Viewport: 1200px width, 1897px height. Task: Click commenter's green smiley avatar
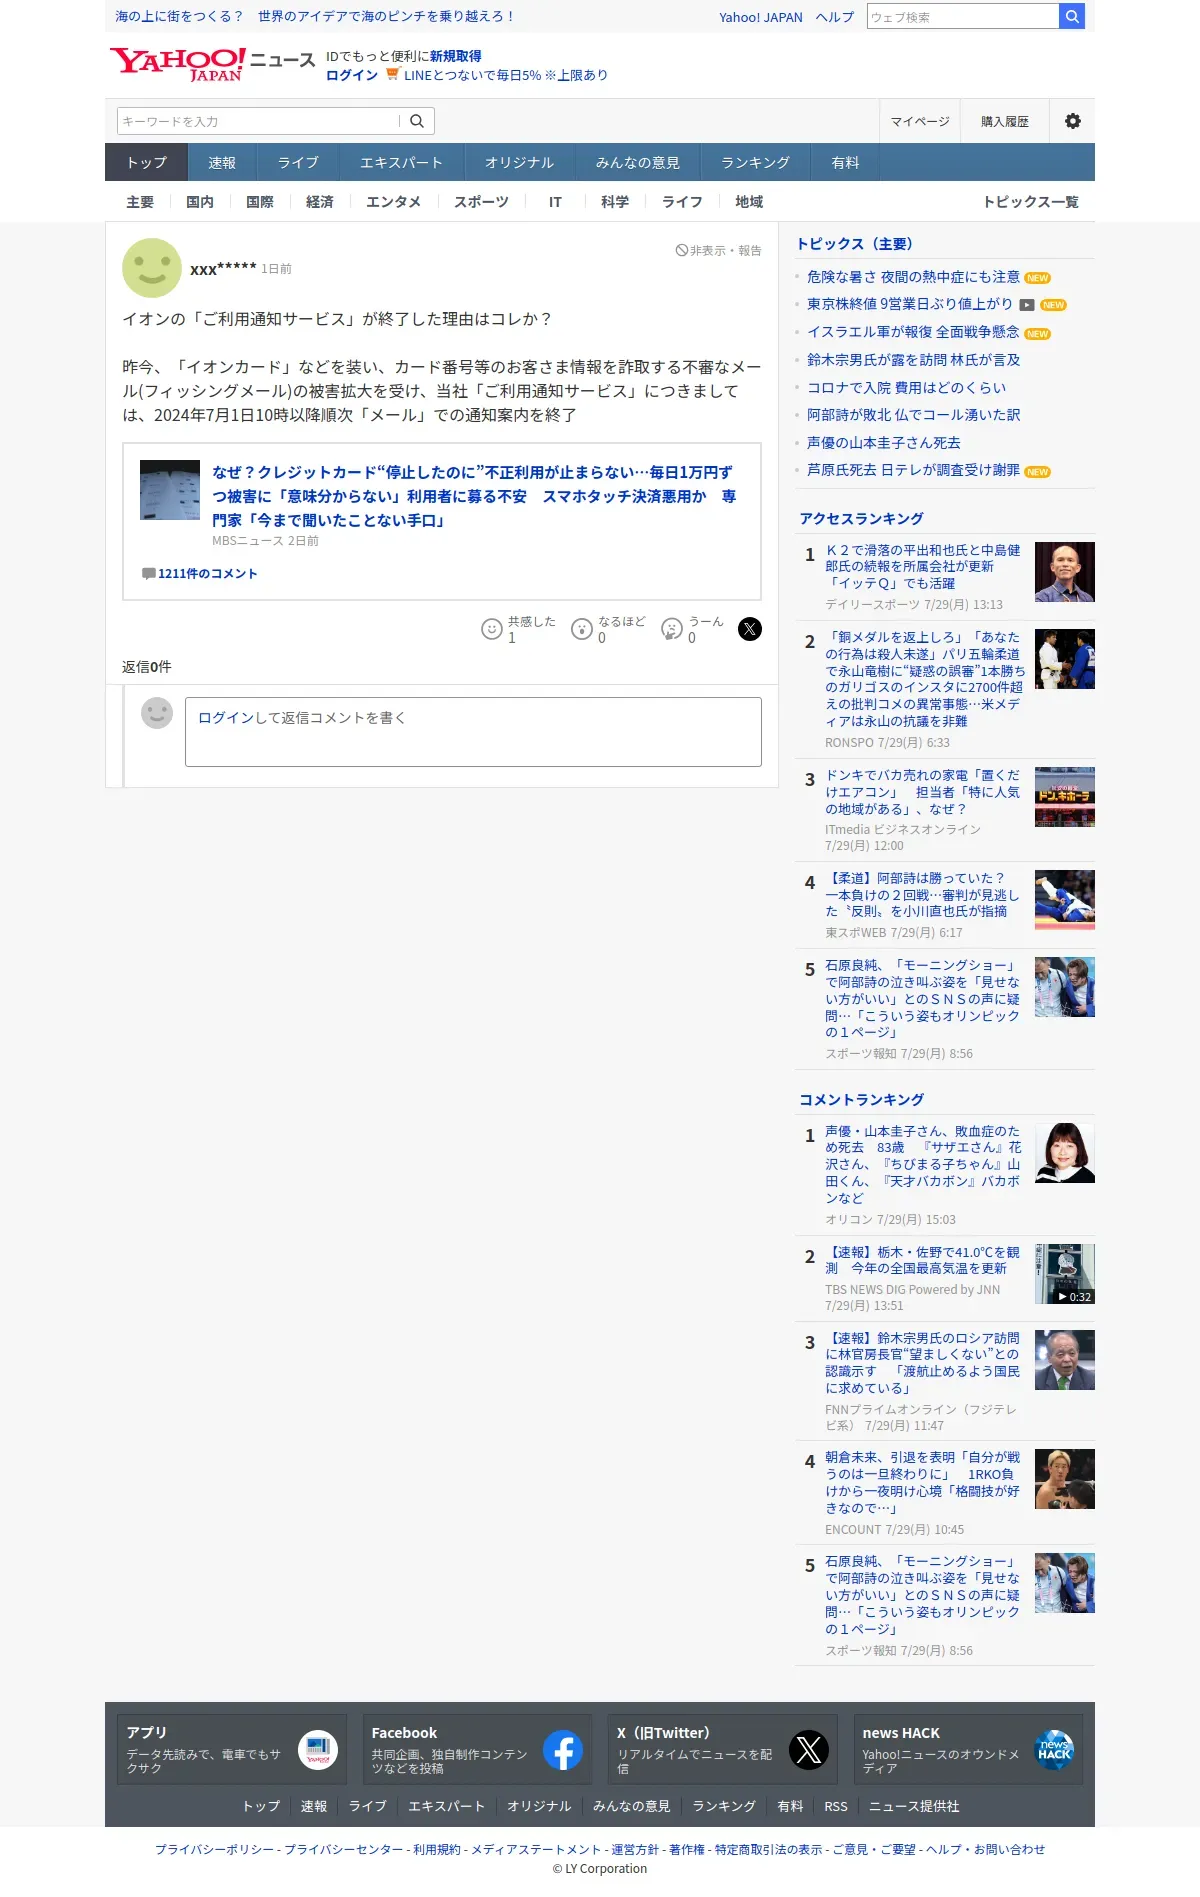point(152,268)
